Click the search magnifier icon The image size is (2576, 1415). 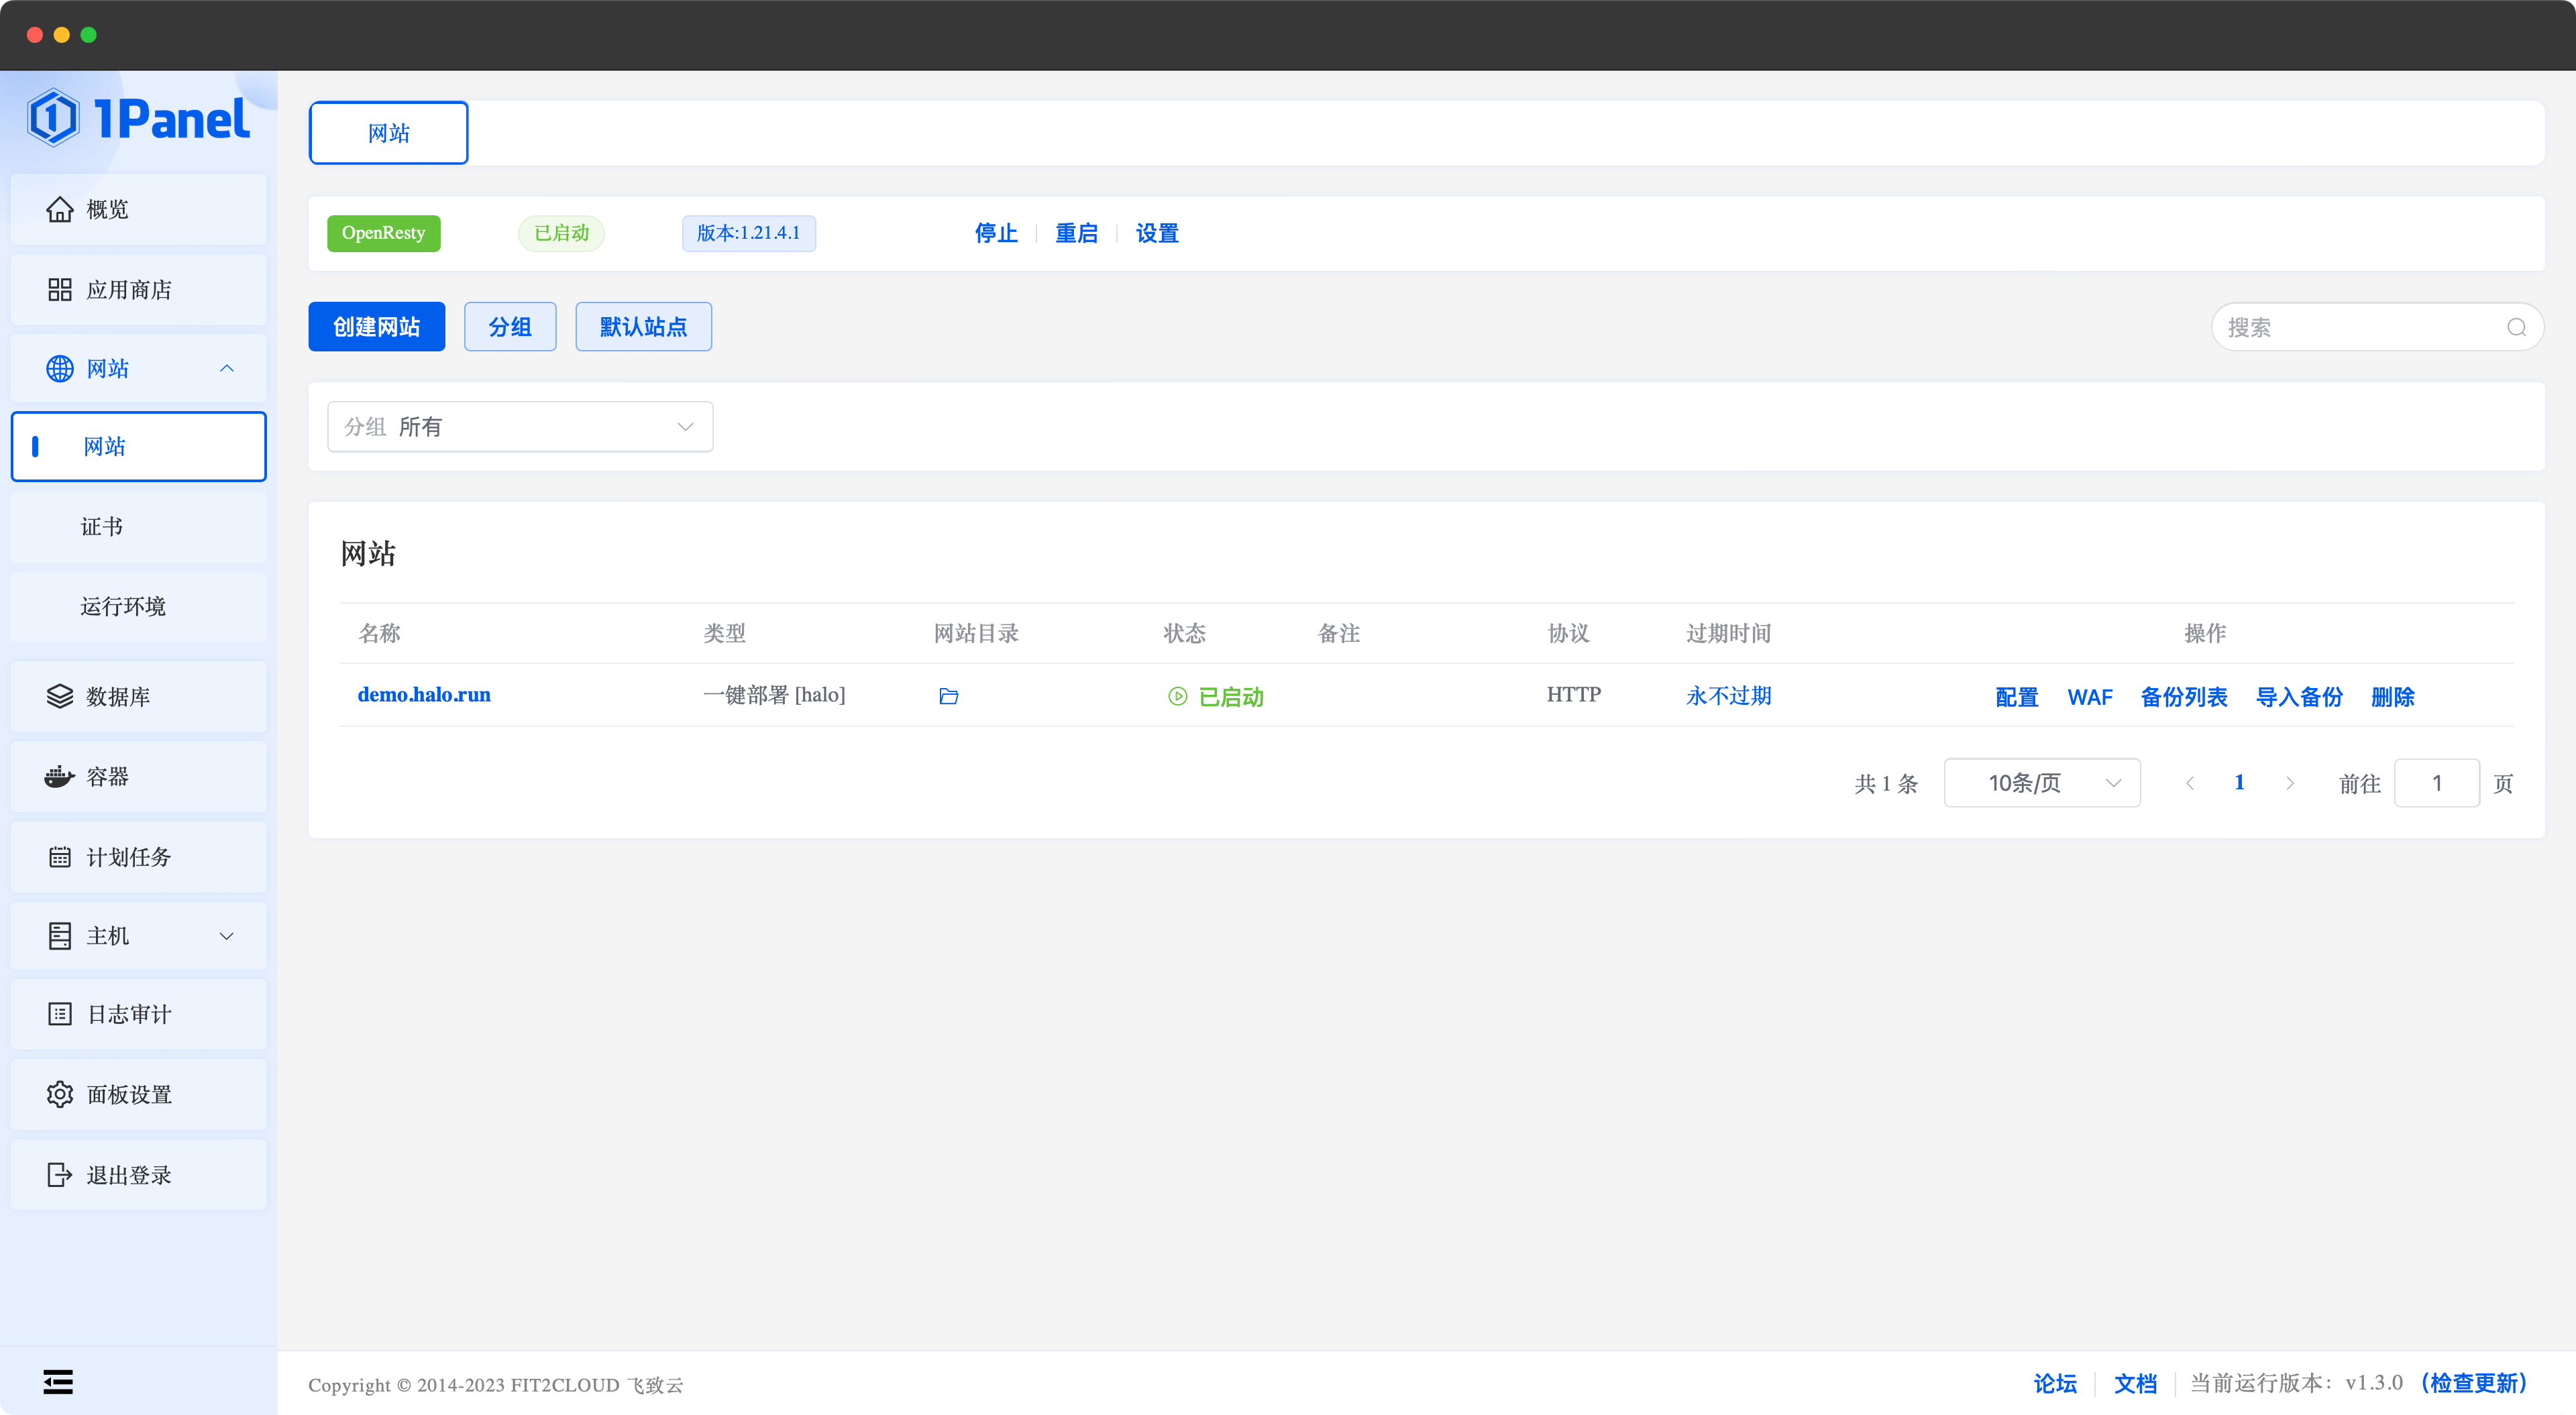point(2516,327)
